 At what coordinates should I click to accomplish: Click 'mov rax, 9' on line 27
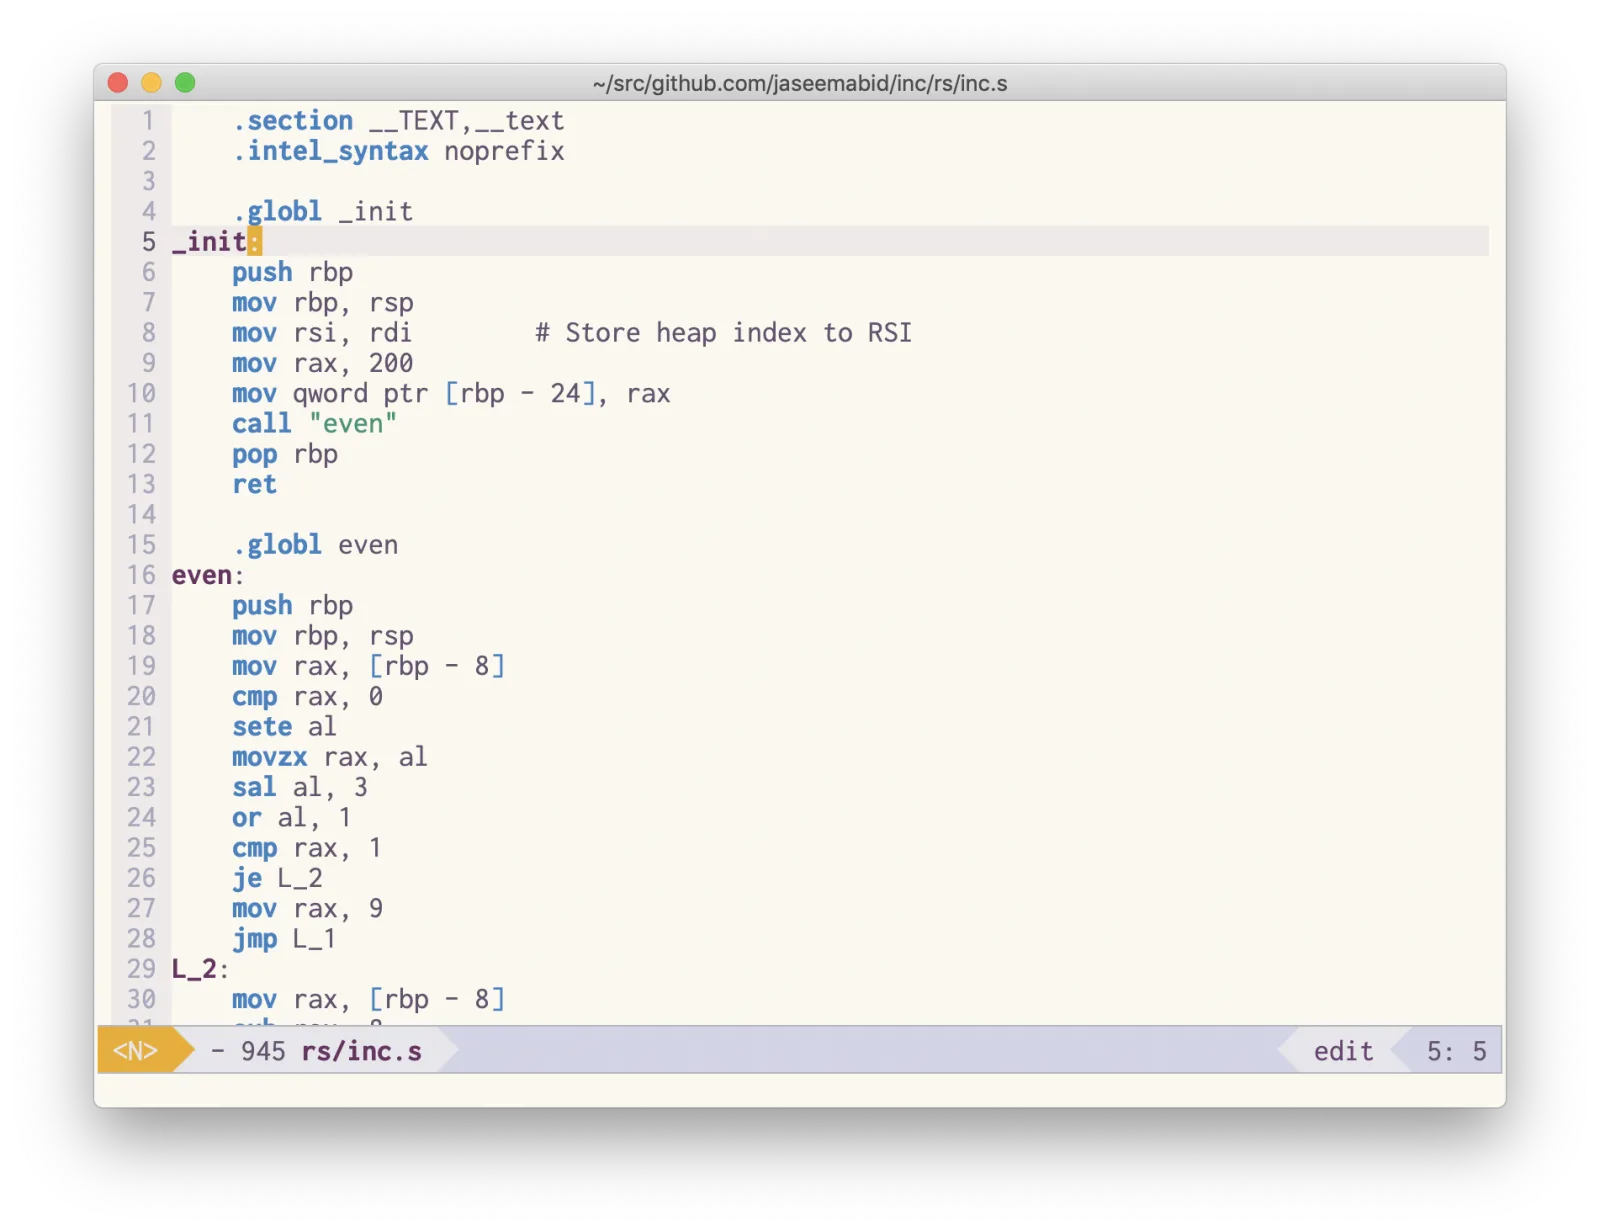coord(308,909)
